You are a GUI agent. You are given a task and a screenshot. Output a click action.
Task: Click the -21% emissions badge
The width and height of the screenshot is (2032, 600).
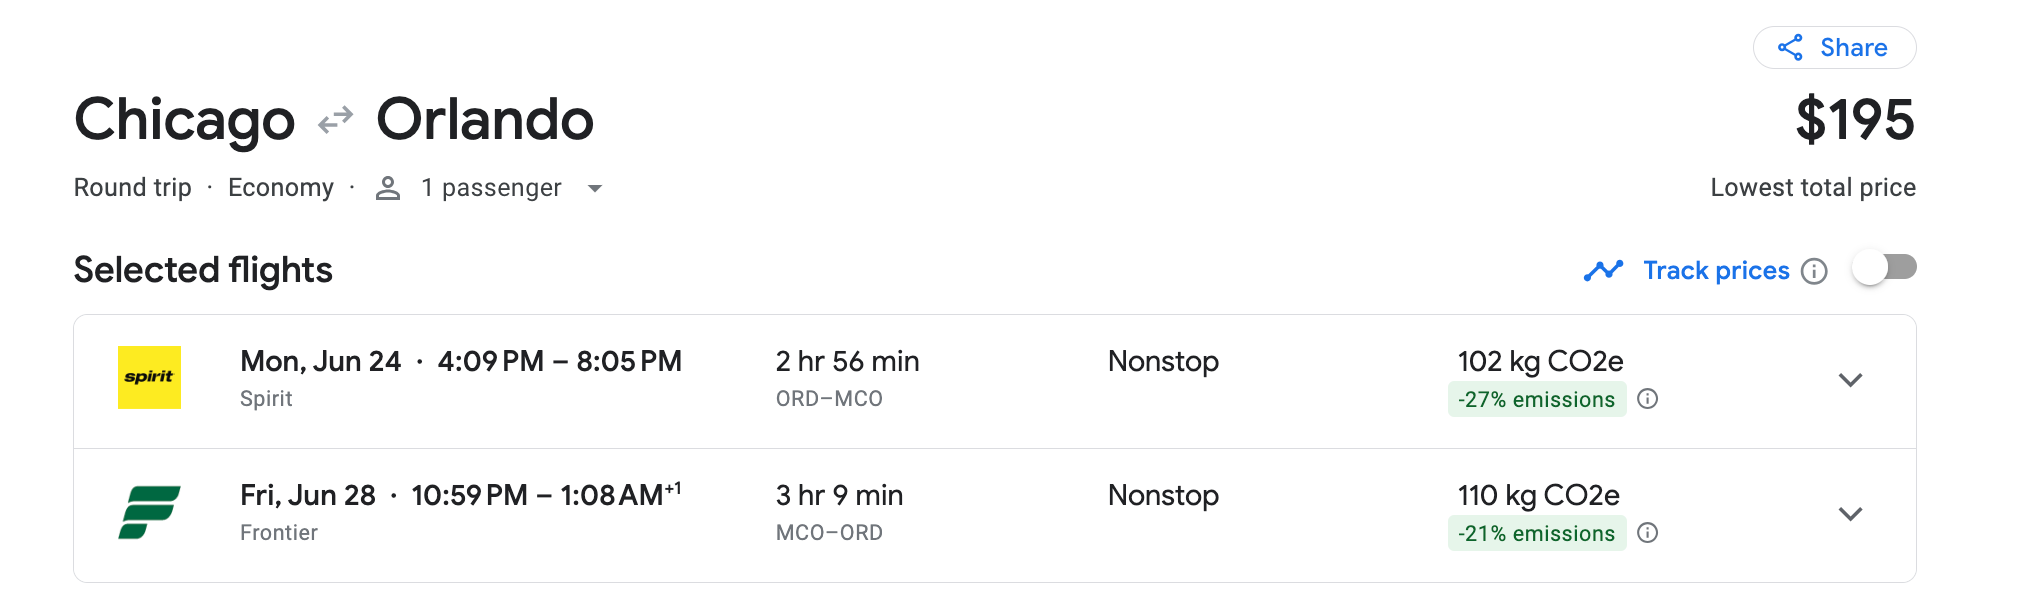[x=1536, y=533]
